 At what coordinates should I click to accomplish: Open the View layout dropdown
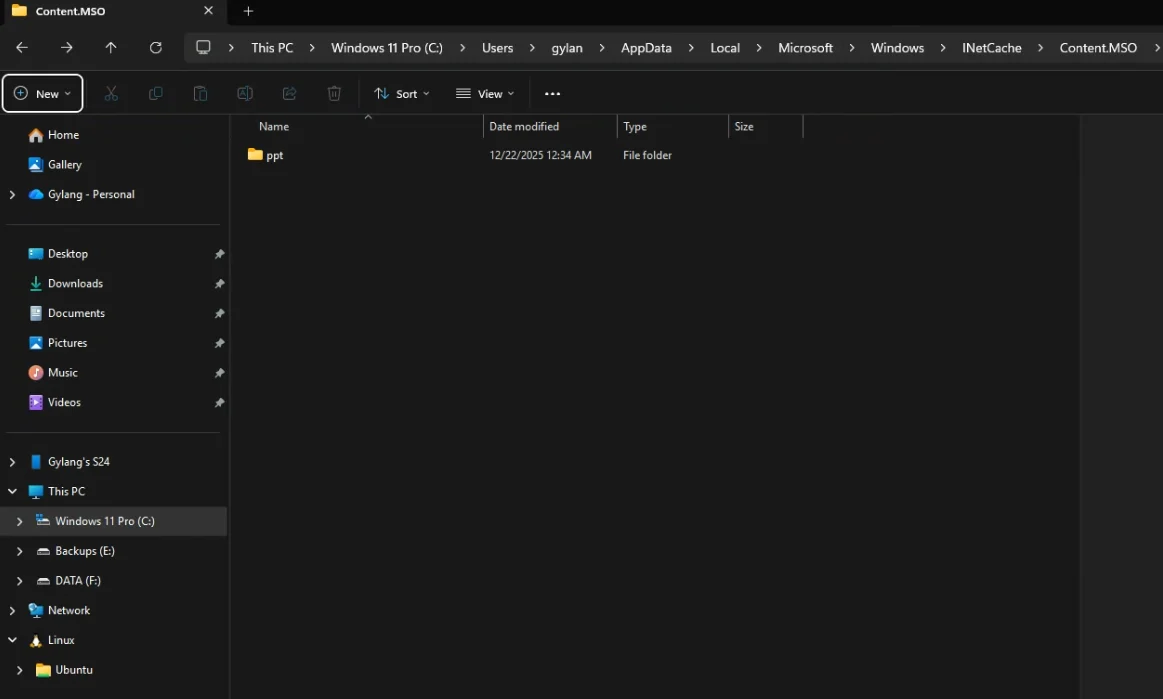coord(485,93)
